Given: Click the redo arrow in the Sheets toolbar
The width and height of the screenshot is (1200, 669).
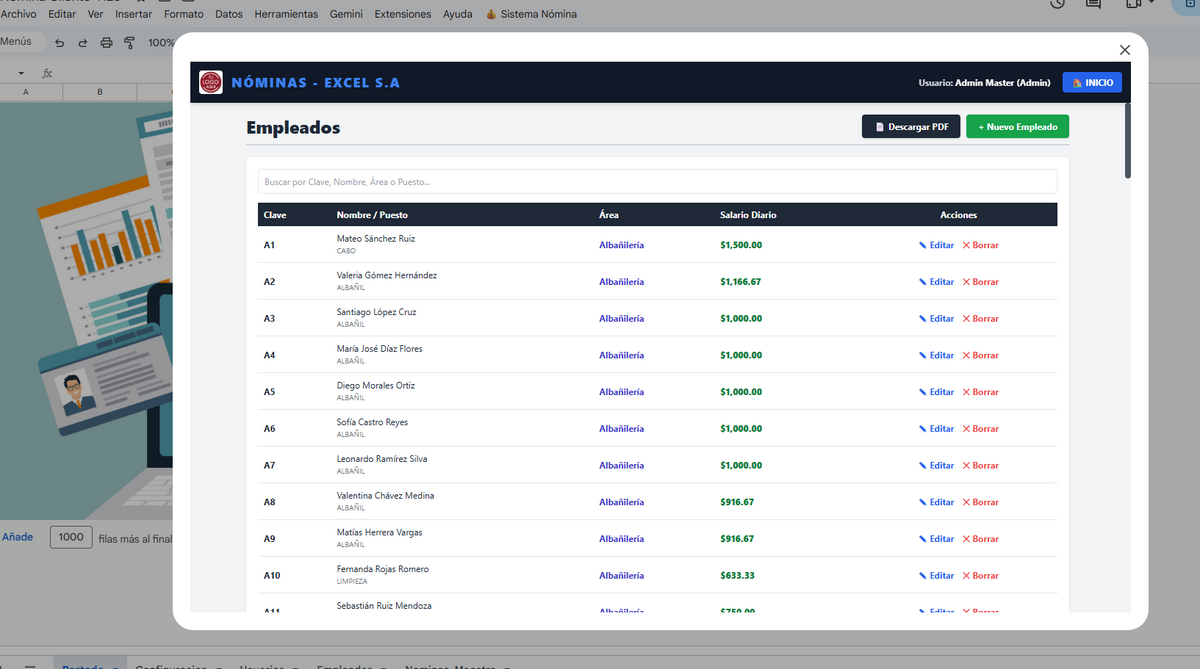Looking at the screenshot, I should pyautogui.click(x=83, y=43).
